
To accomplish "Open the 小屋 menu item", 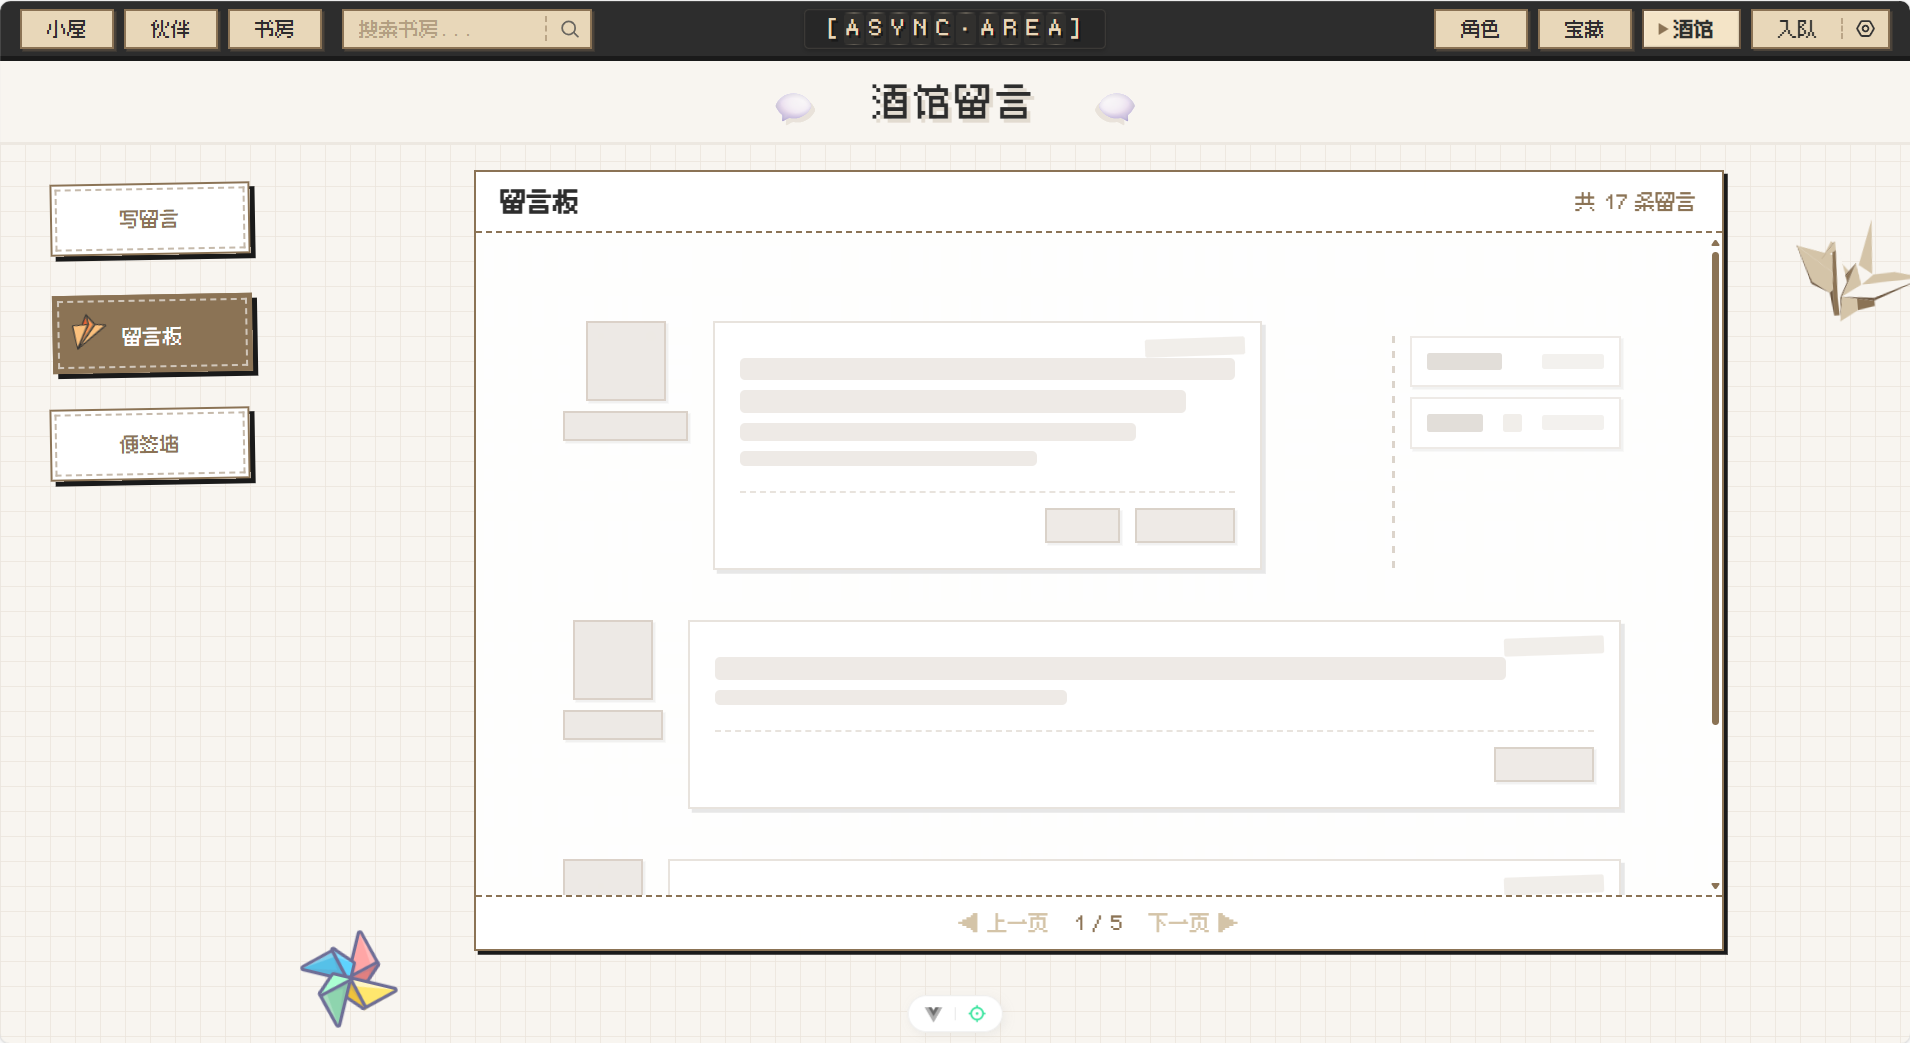I will 66,29.
